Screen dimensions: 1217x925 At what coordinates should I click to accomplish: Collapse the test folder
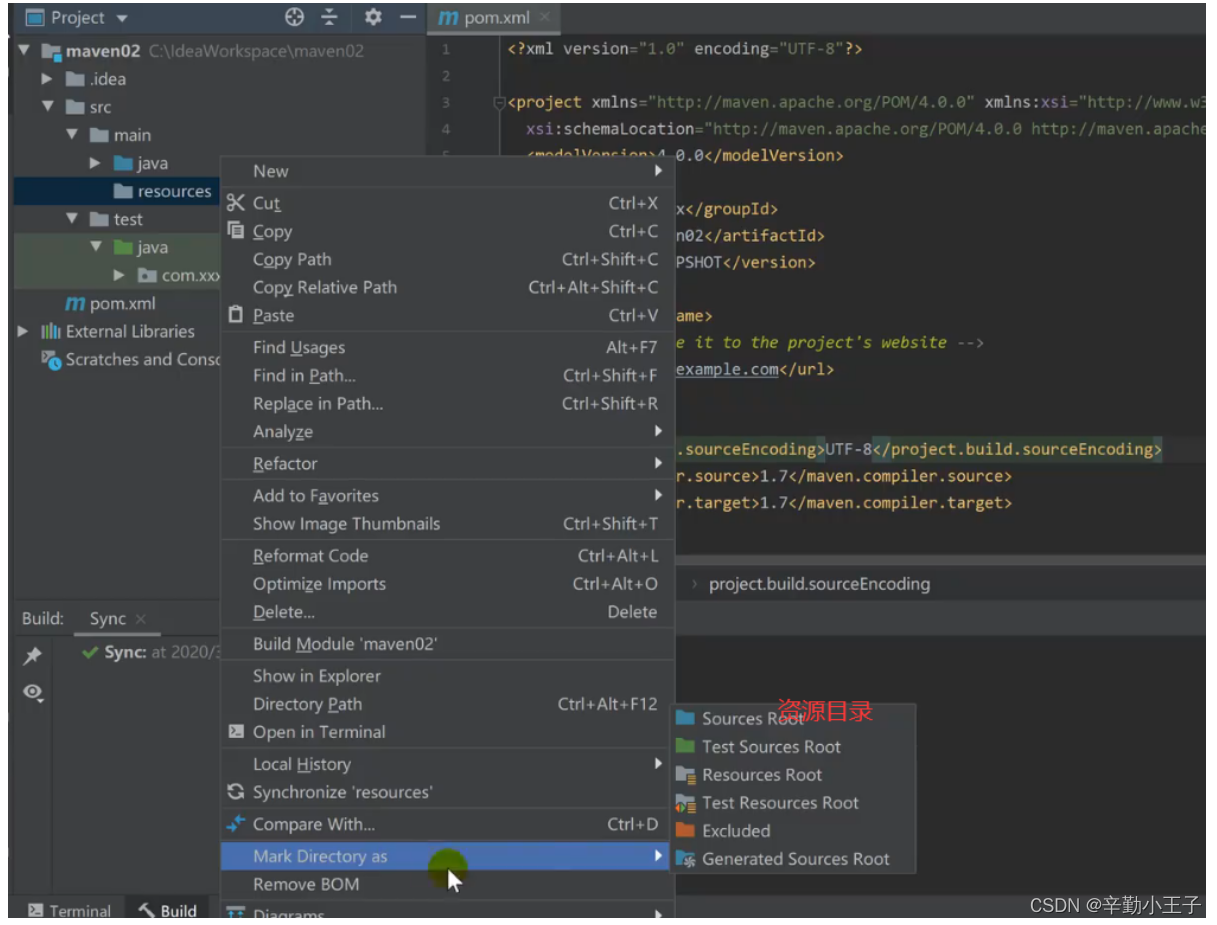(72, 219)
